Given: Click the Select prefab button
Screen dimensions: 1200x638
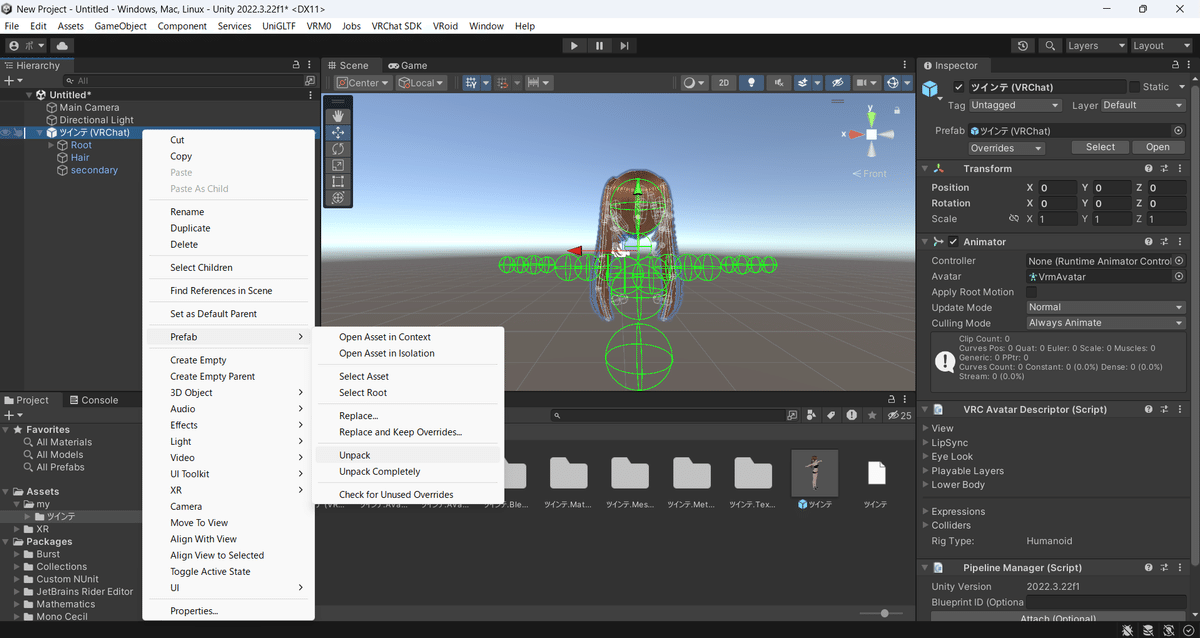Looking at the screenshot, I should (x=1100, y=147).
